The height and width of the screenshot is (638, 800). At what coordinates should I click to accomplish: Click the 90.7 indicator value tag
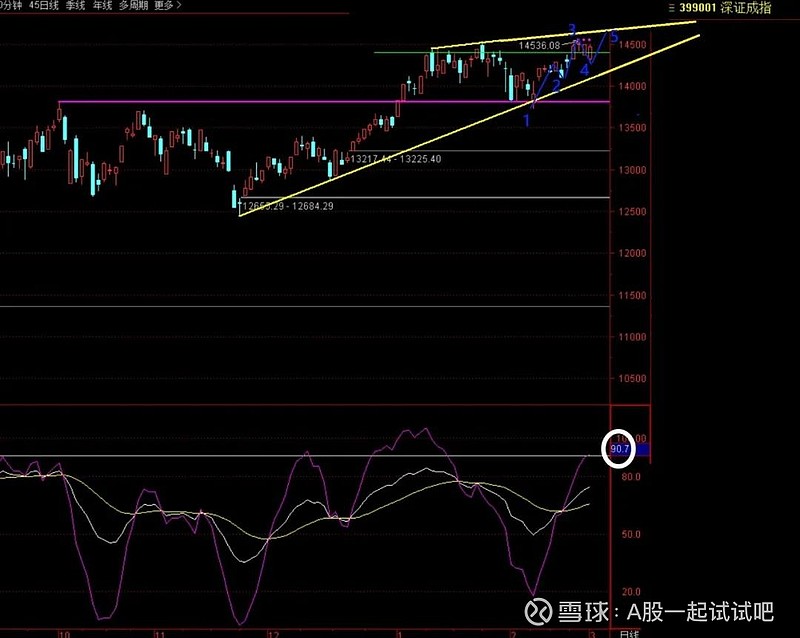coord(620,449)
